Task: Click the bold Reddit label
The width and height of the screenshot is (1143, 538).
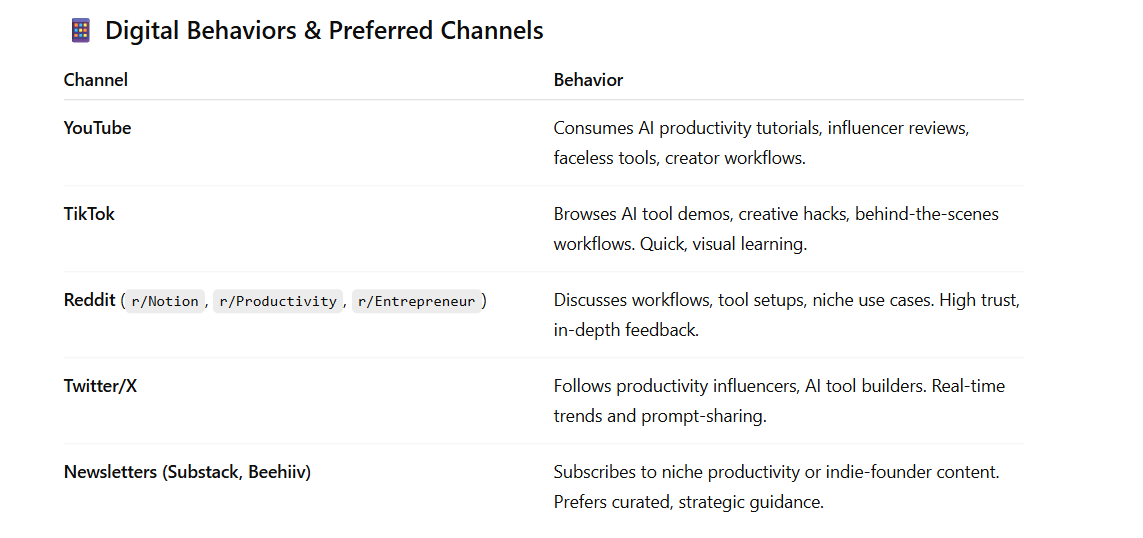Action: pos(90,300)
